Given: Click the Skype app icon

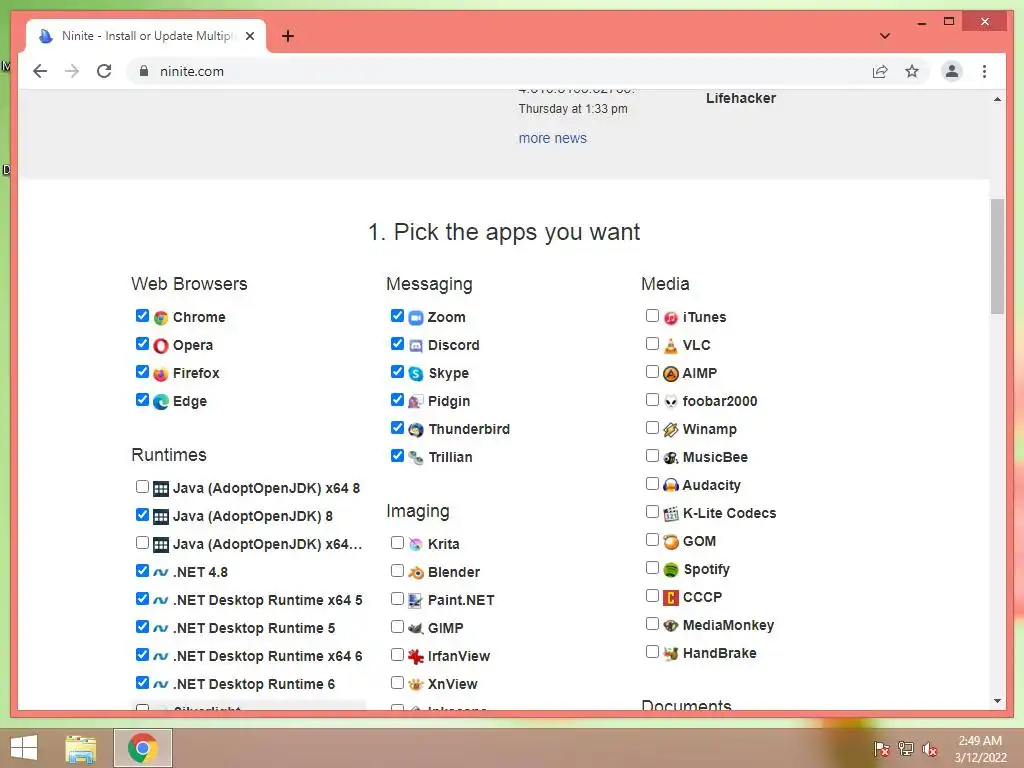Looking at the screenshot, I should [x=416, y=374].
